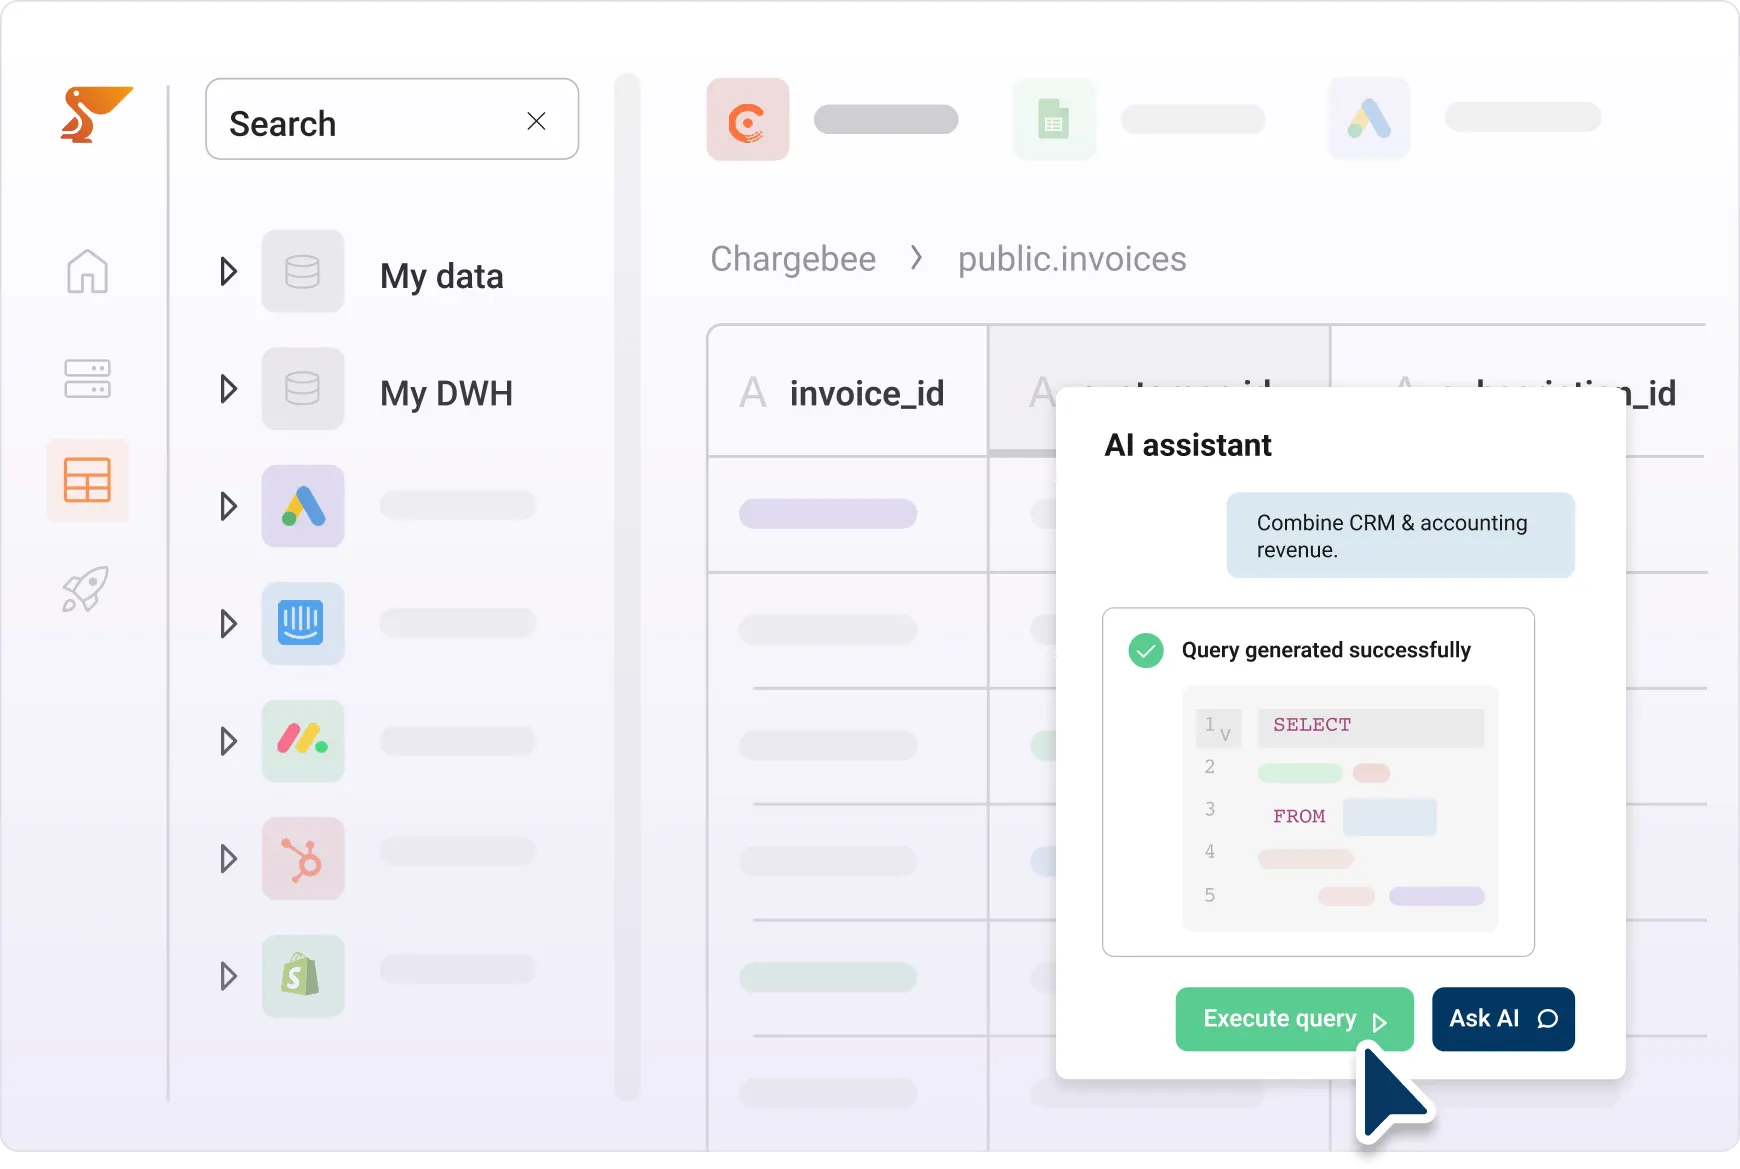Switch to the Chargebee tab at top
This screenshot has width=1740, height=1169.
tap(747, 119)
